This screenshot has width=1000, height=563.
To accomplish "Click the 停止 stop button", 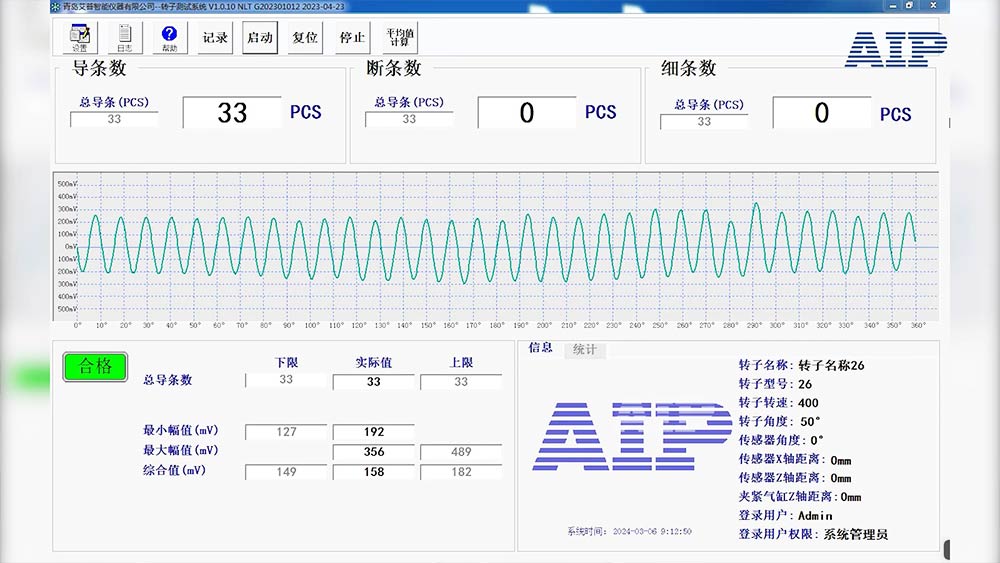I will tap(352, 38).
